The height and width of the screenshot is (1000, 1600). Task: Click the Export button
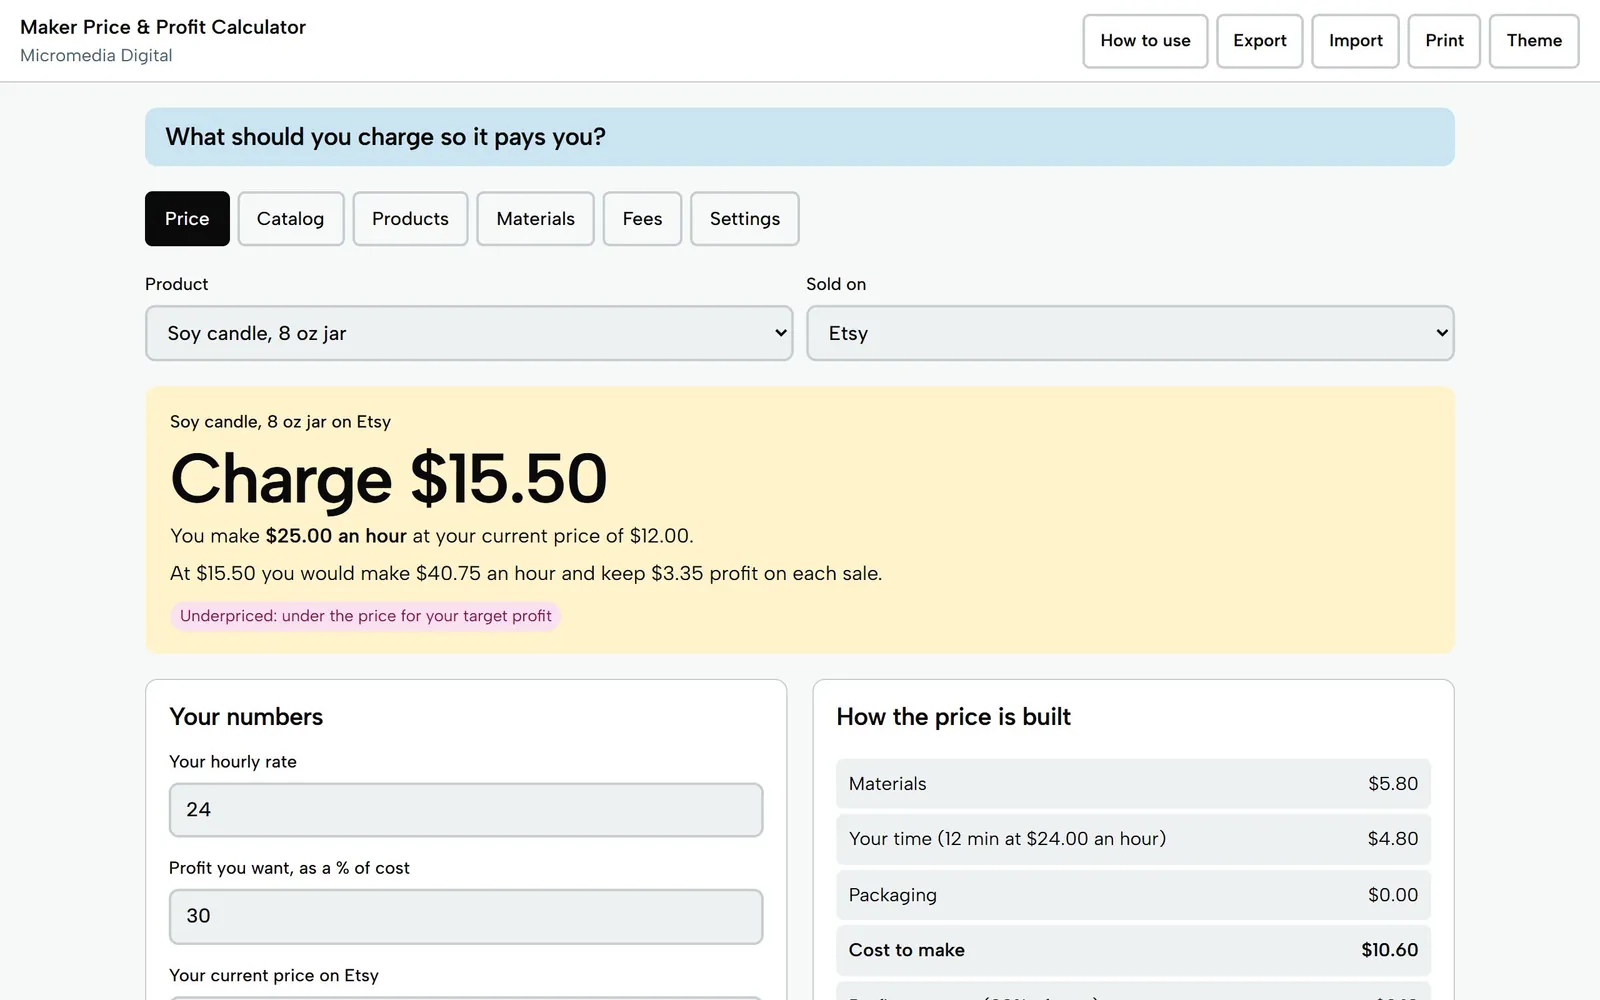point(1259,41)
